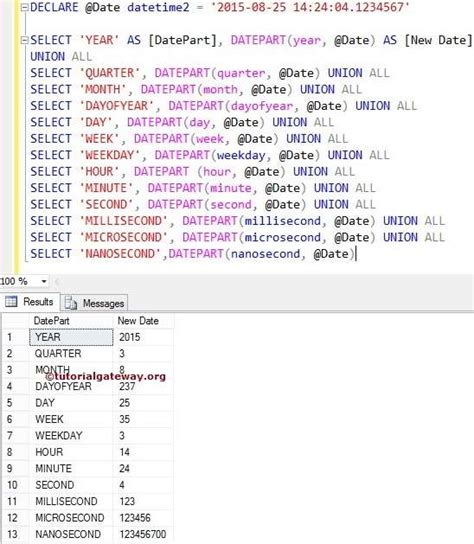Collapse the SELECT statement outline block
The image size is (474, 544).
click(24, 40)
